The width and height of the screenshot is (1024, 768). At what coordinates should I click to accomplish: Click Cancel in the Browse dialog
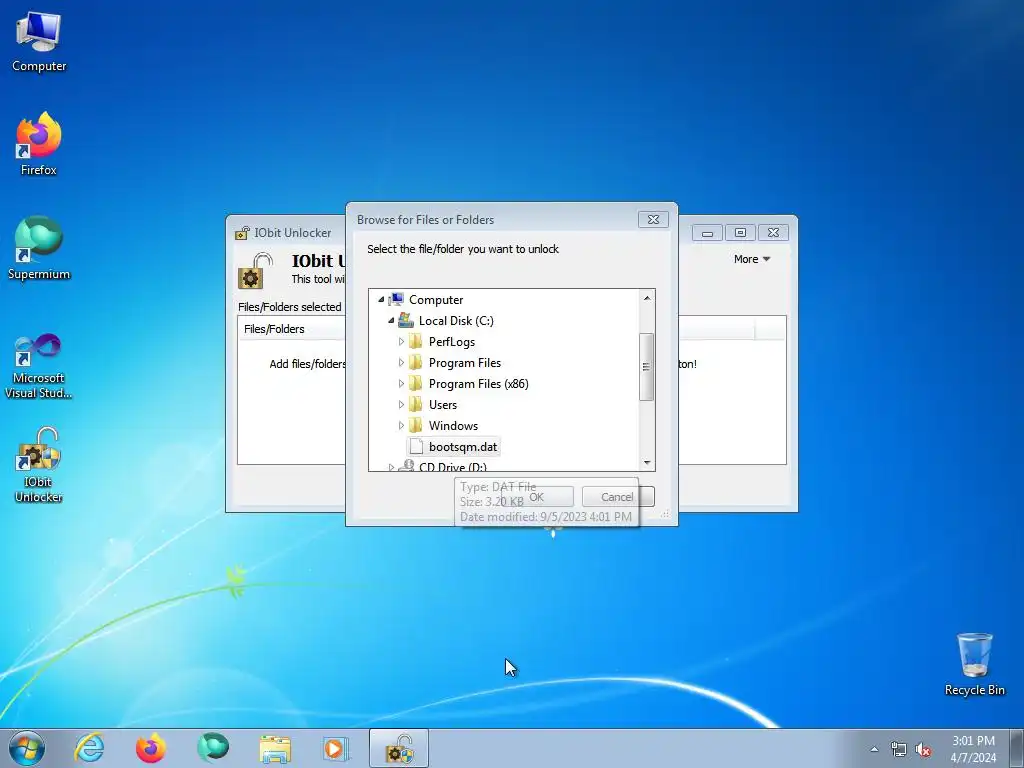617,497
